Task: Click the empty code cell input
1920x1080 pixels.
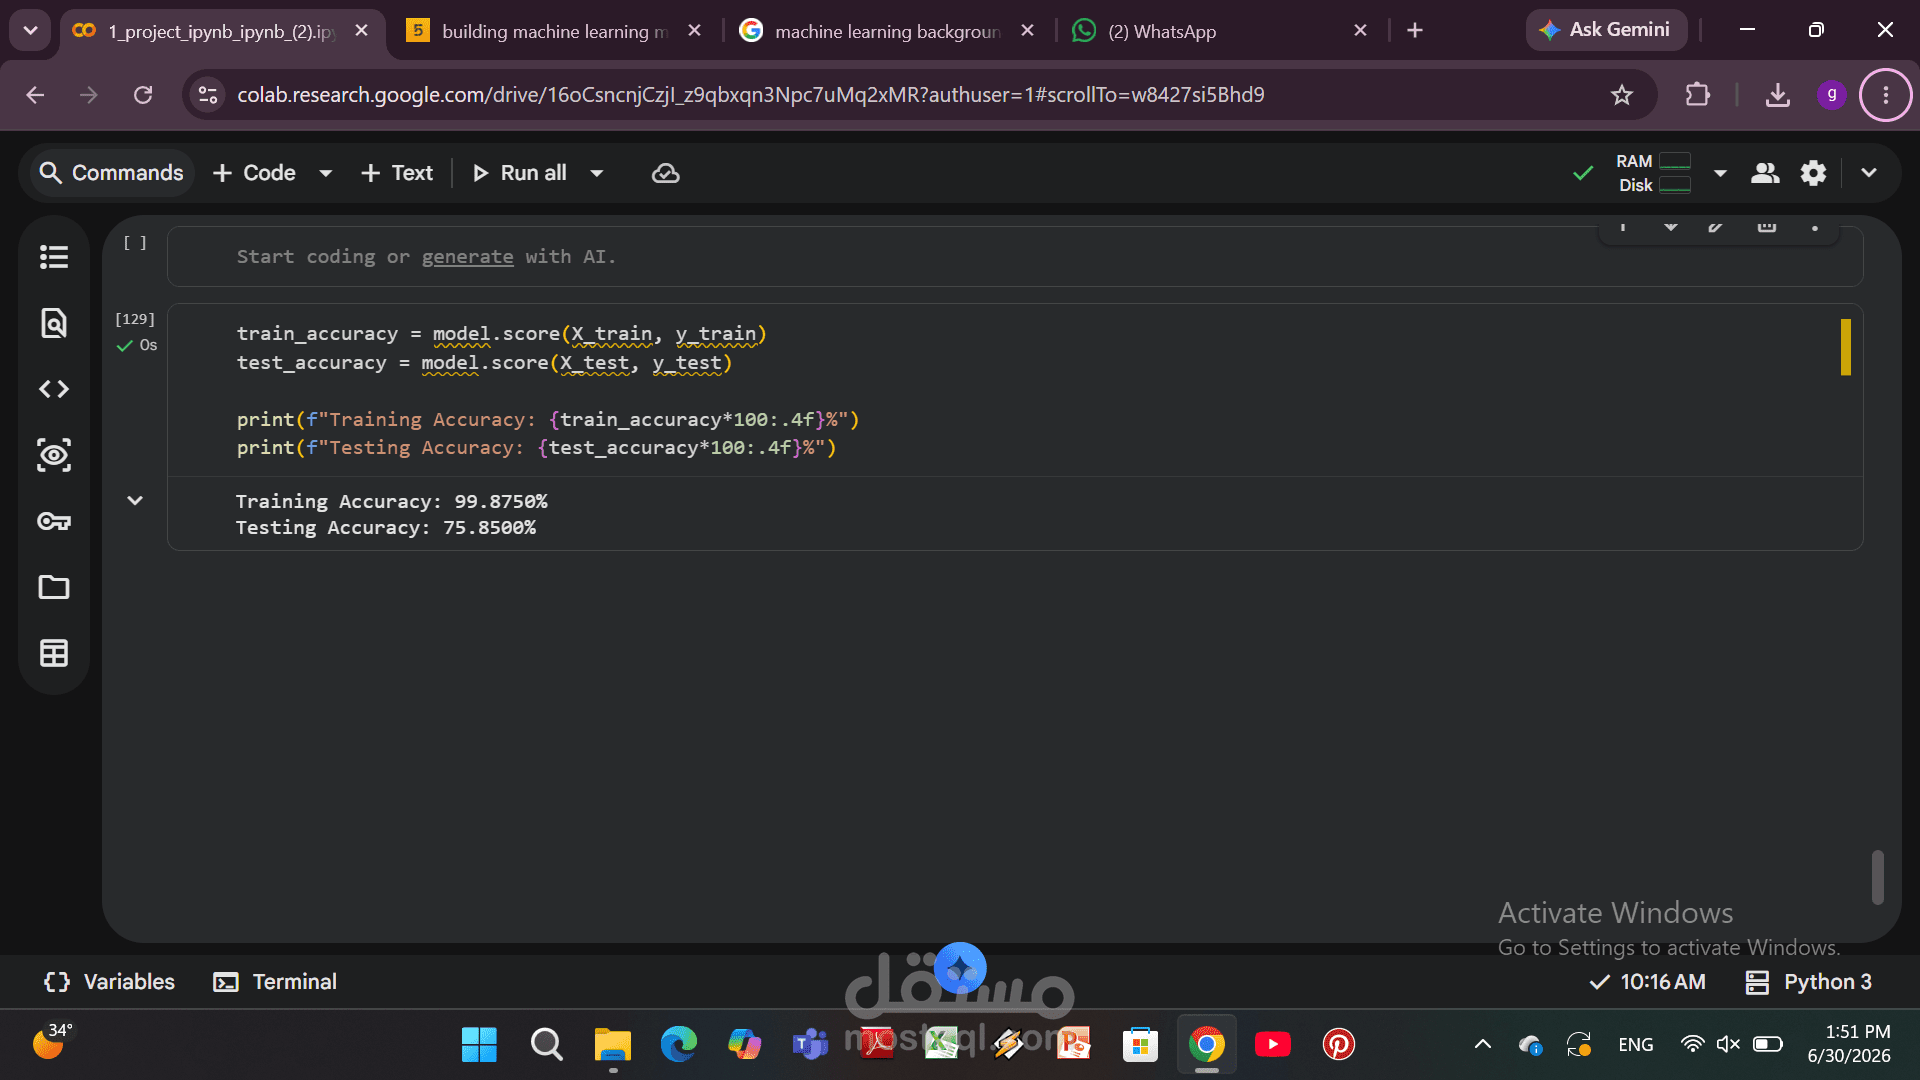Action: point(1015,257)
